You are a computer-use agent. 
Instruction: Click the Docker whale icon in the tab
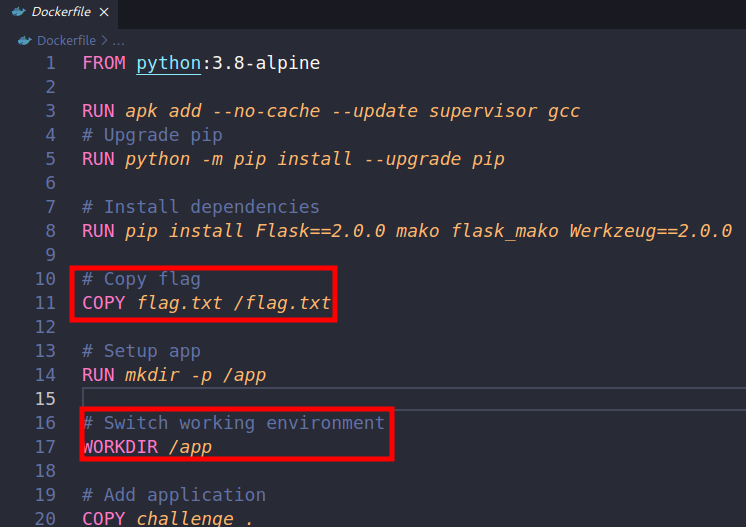click(x=17, y=12)
